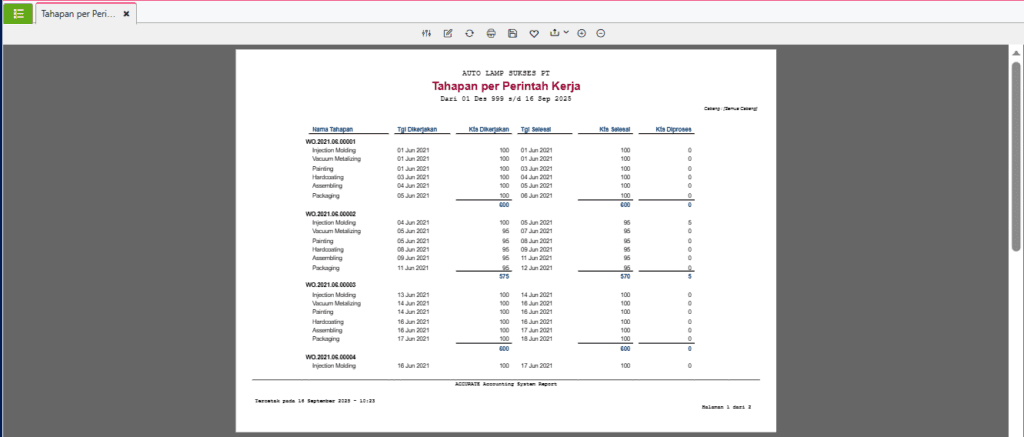Click work order WO.2021.06.00003
The image size is (1024, 437).
click(x=330, y=285)
